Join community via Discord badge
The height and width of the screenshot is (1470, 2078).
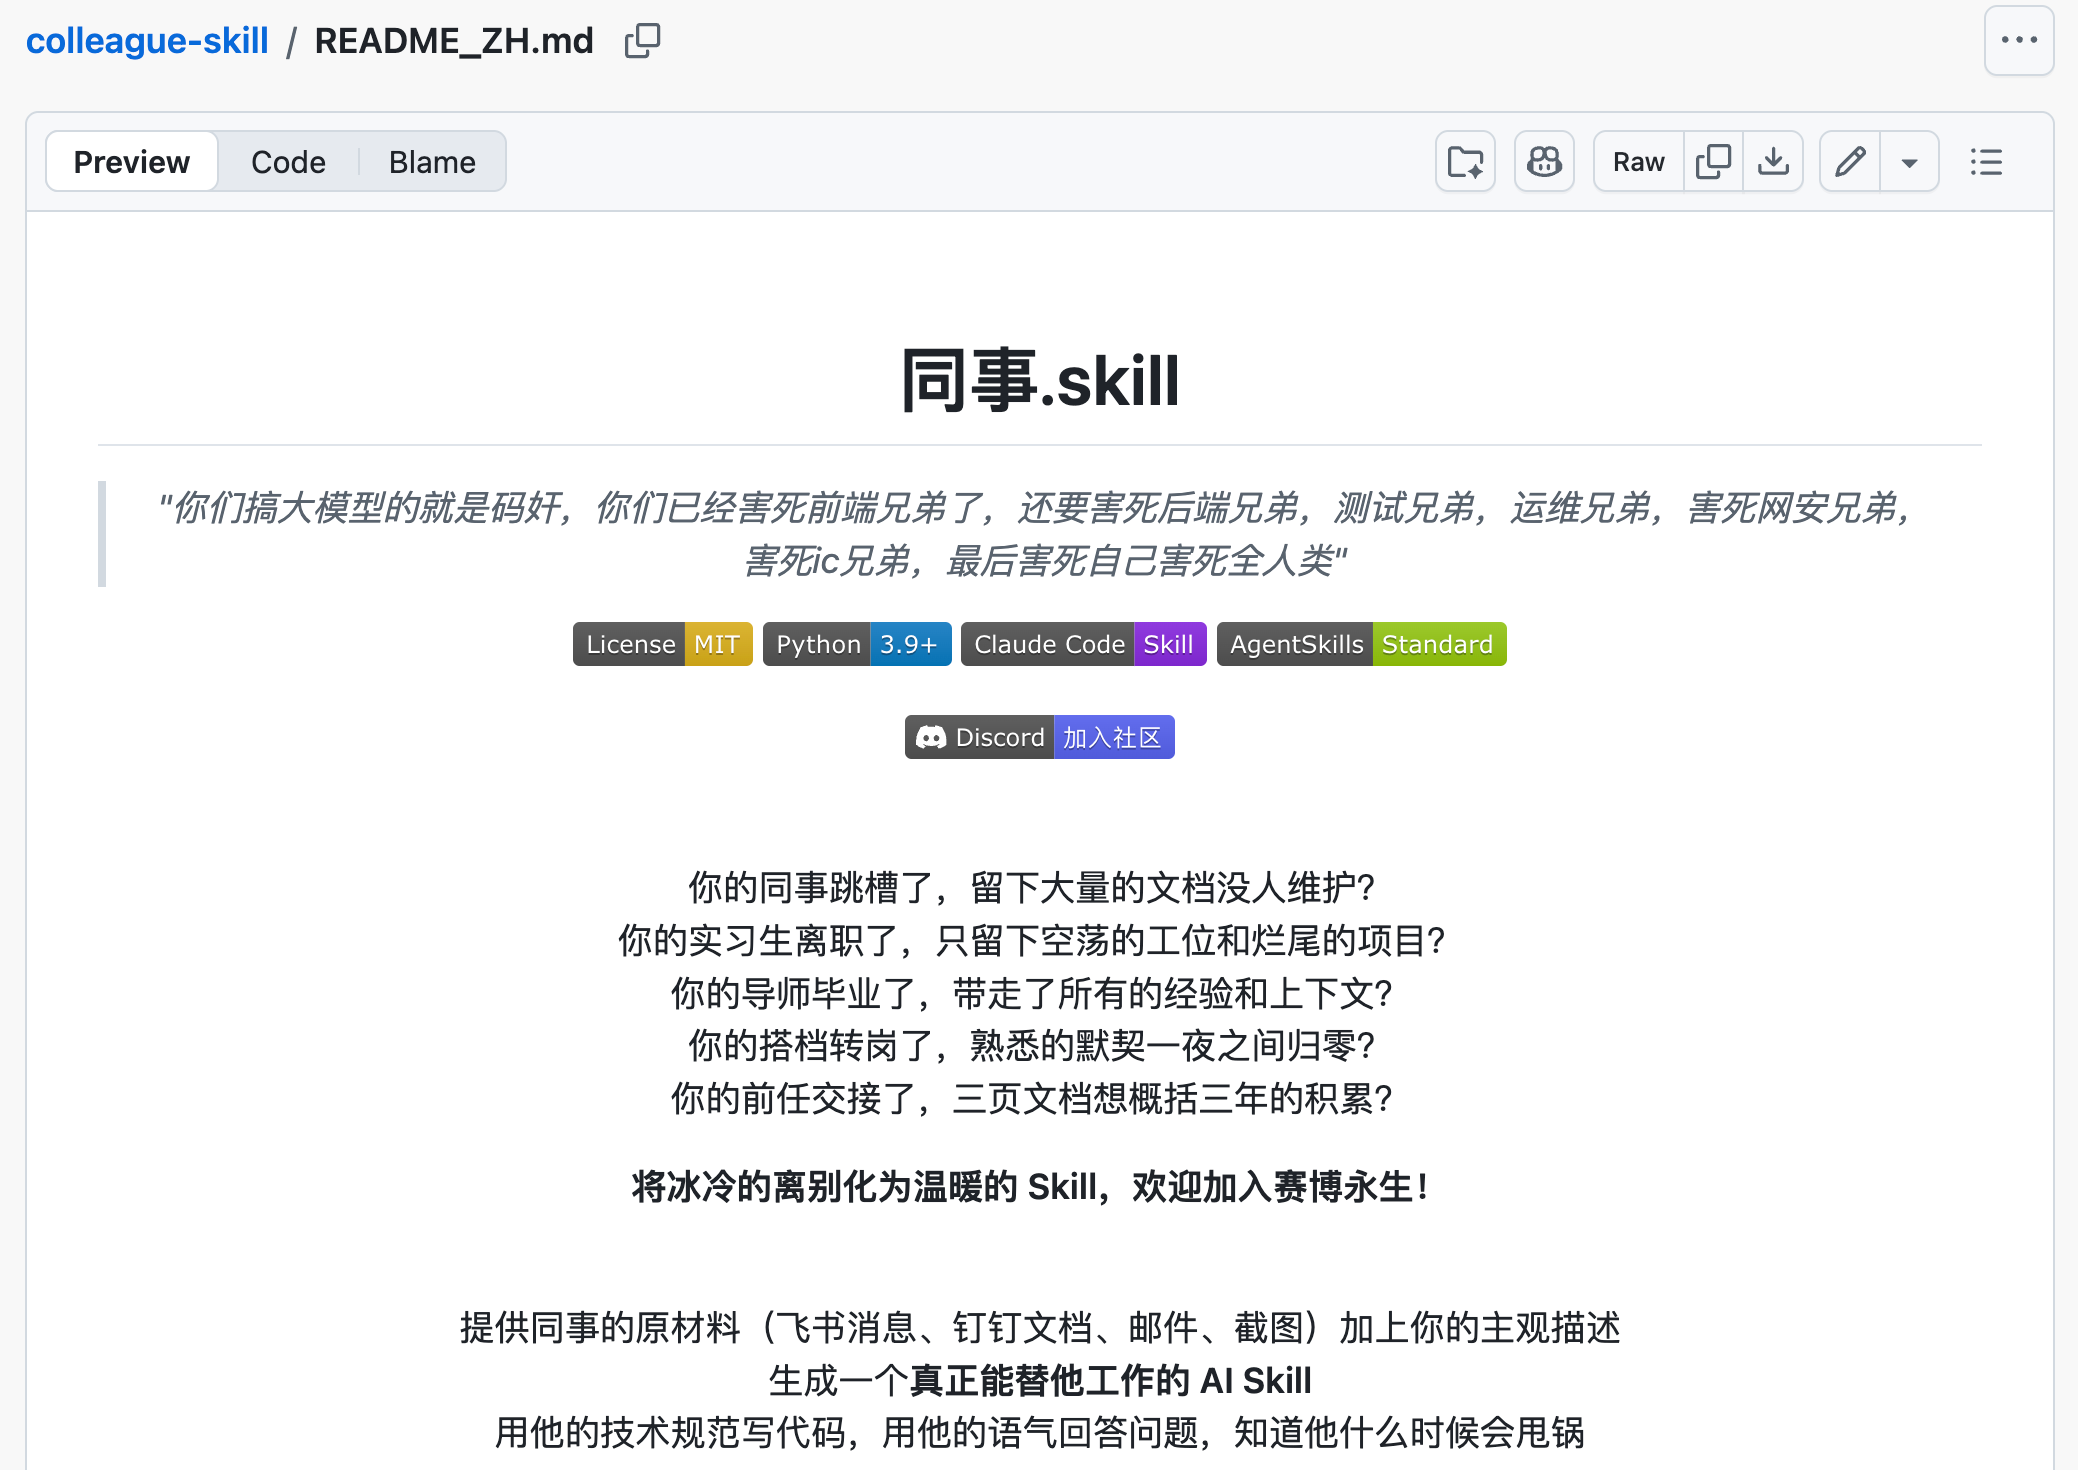[1039, 737]
